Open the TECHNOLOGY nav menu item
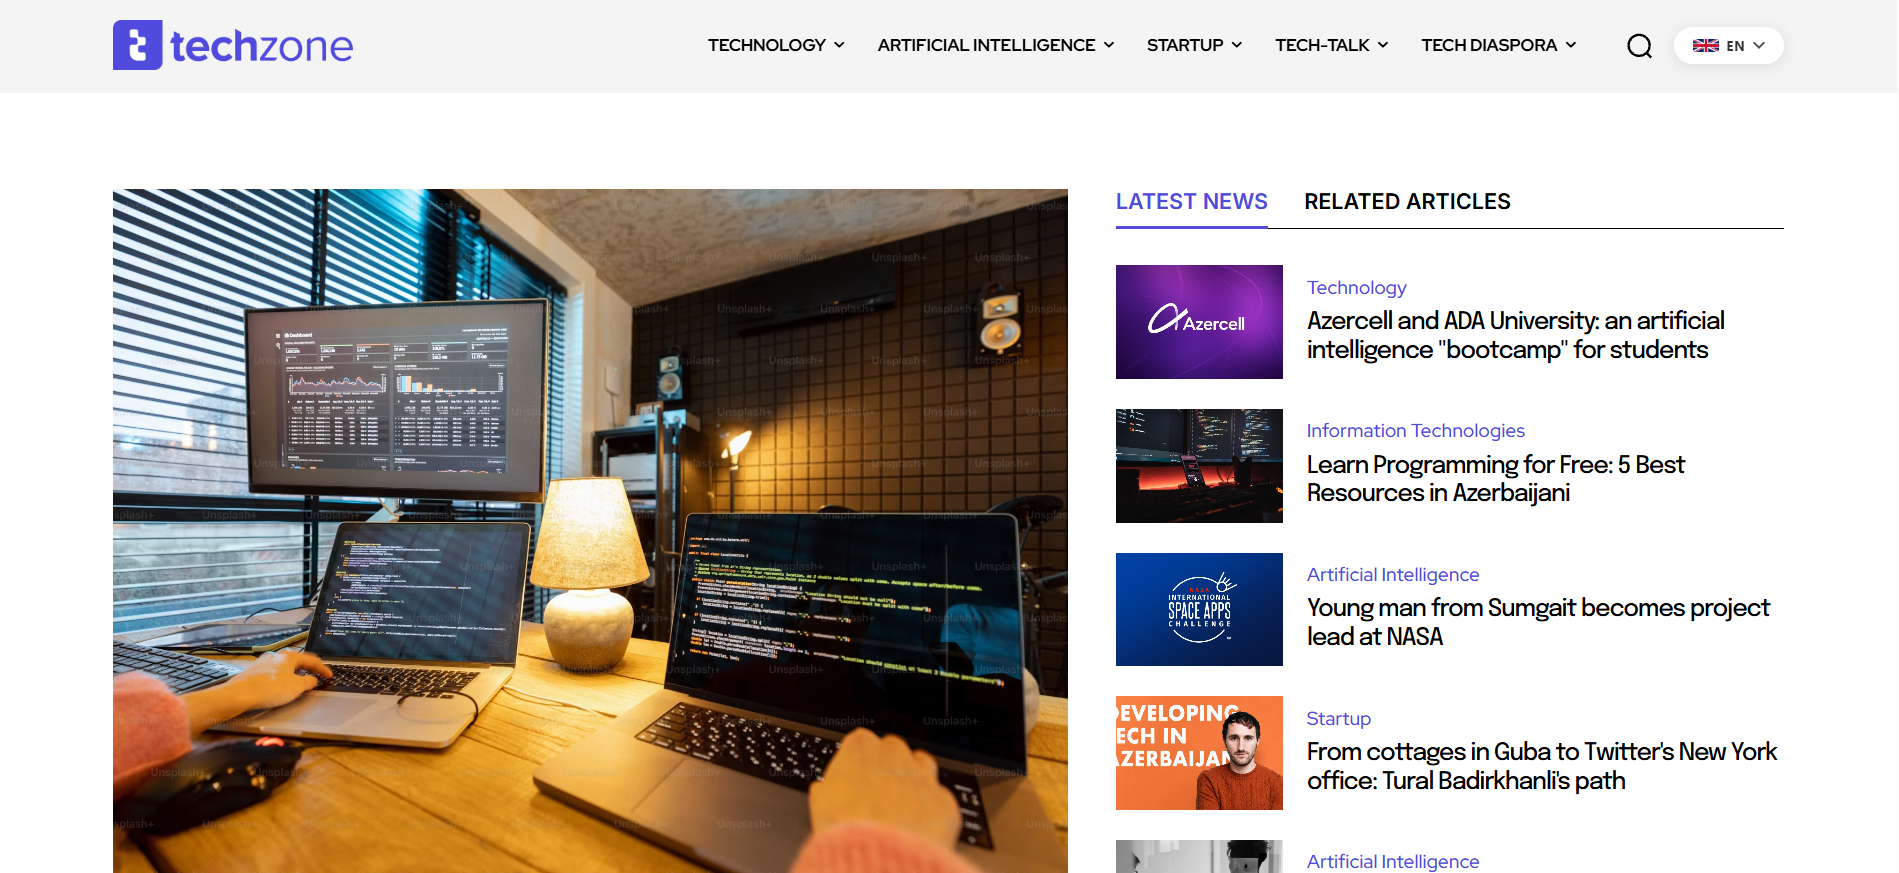The width and height of the screenshot is (1899, 873). [x=767, y=45]
